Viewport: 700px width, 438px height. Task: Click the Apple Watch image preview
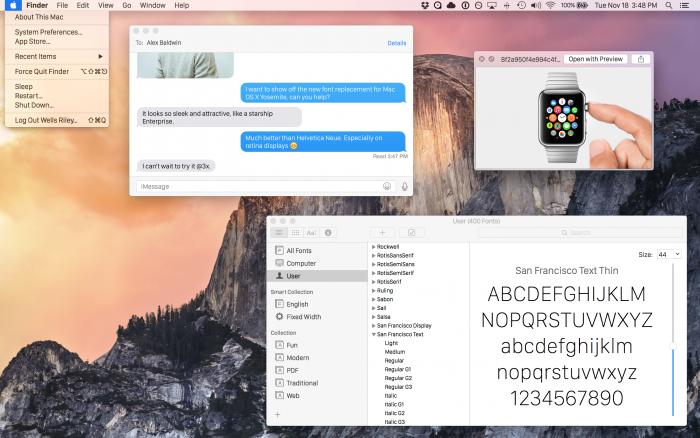coord(564,118)
